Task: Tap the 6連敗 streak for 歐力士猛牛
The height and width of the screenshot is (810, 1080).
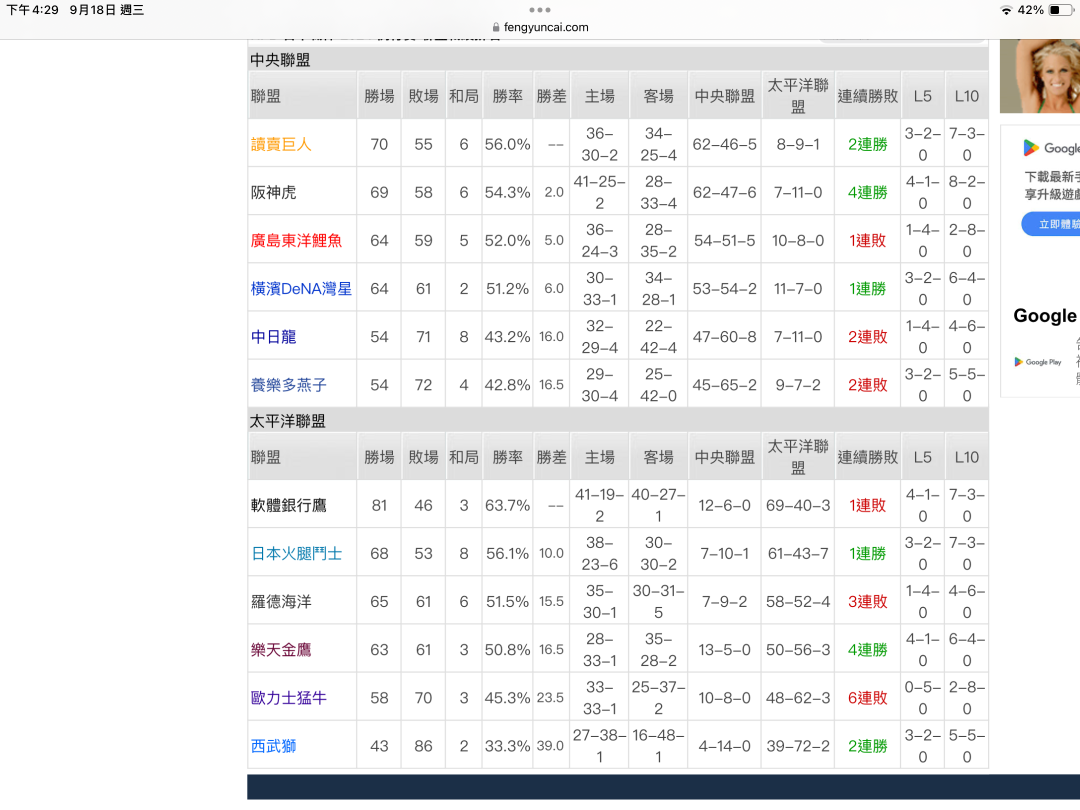Action: (868, 698)
